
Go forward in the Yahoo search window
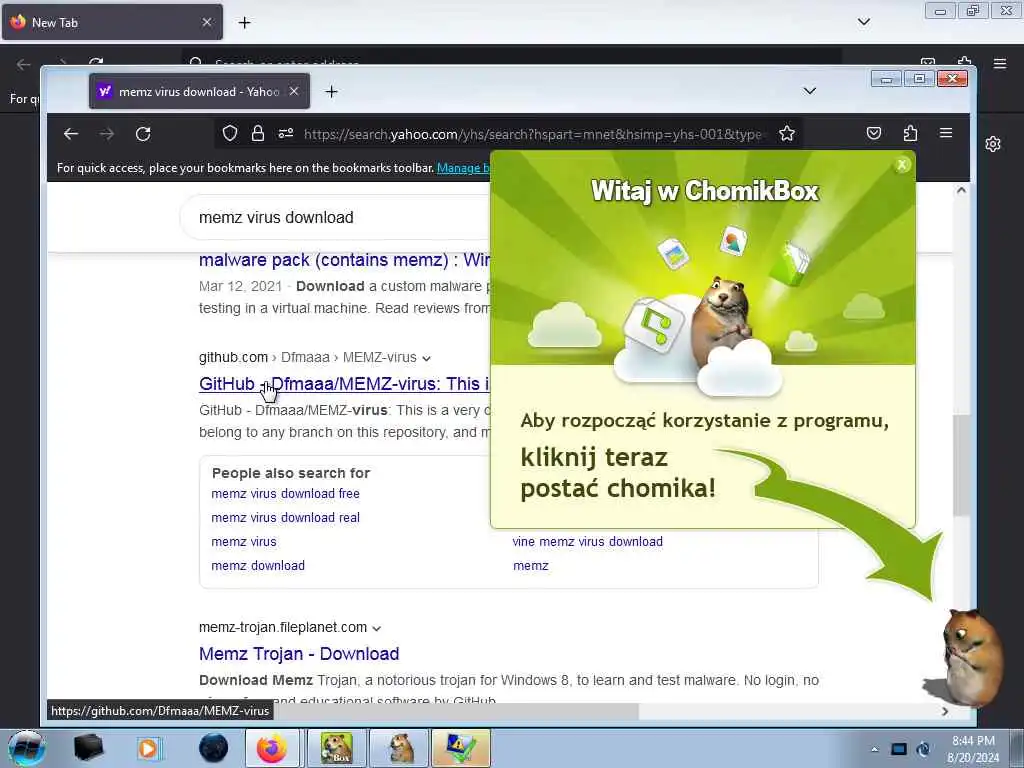[x=106, y=134]
